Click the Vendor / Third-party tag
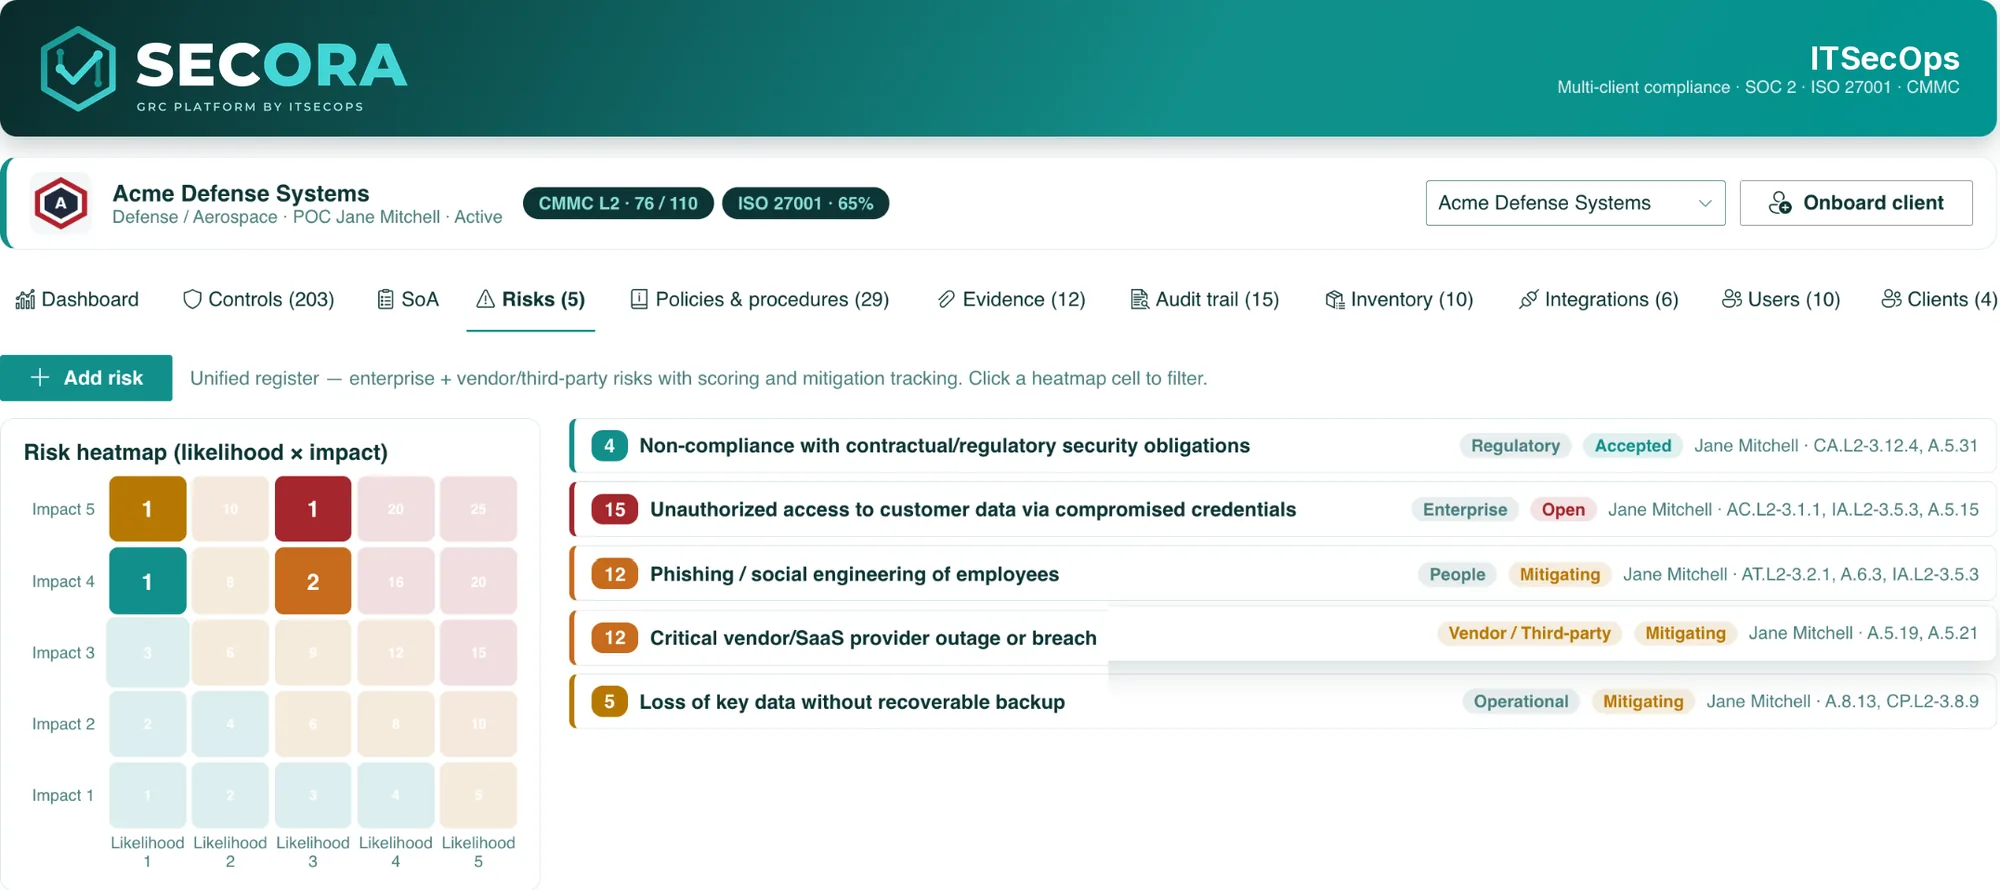 [1529, 633]
